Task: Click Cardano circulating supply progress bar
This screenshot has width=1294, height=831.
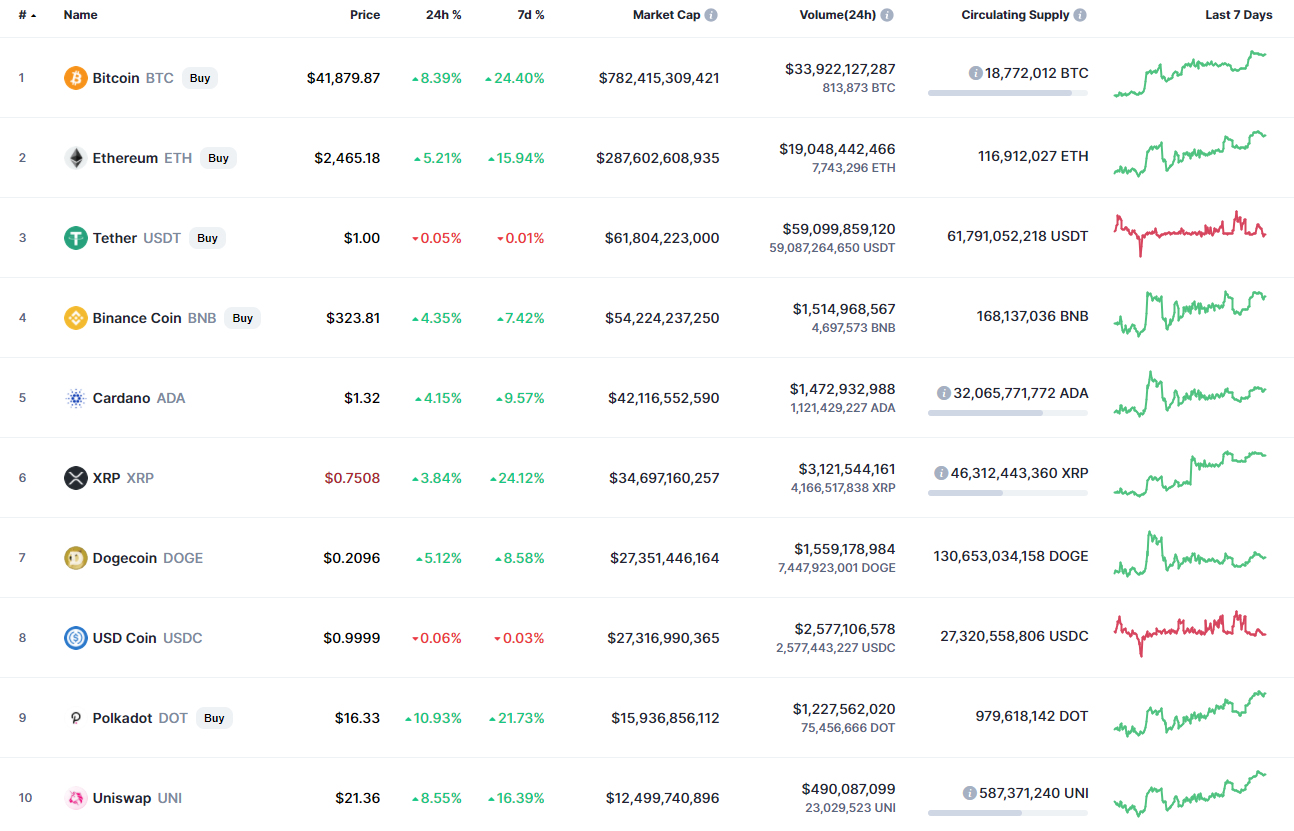Action: 1008,413
